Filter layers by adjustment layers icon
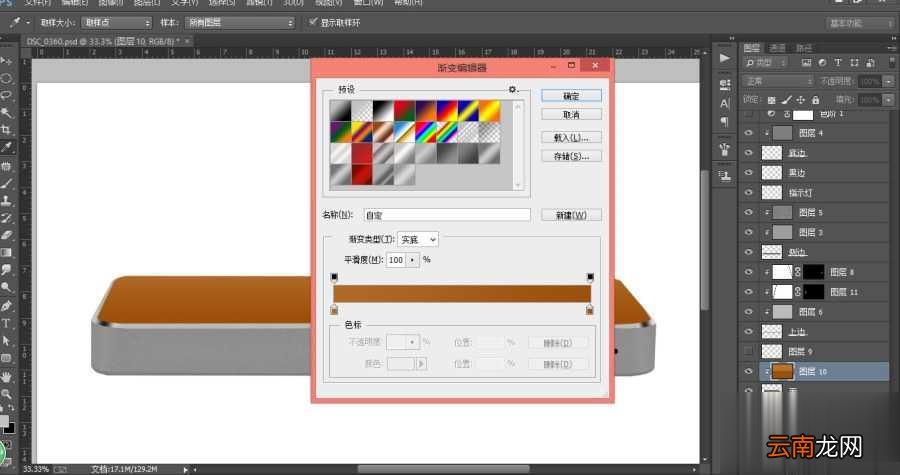The image size is (900, 475). [x=822, y=63]
